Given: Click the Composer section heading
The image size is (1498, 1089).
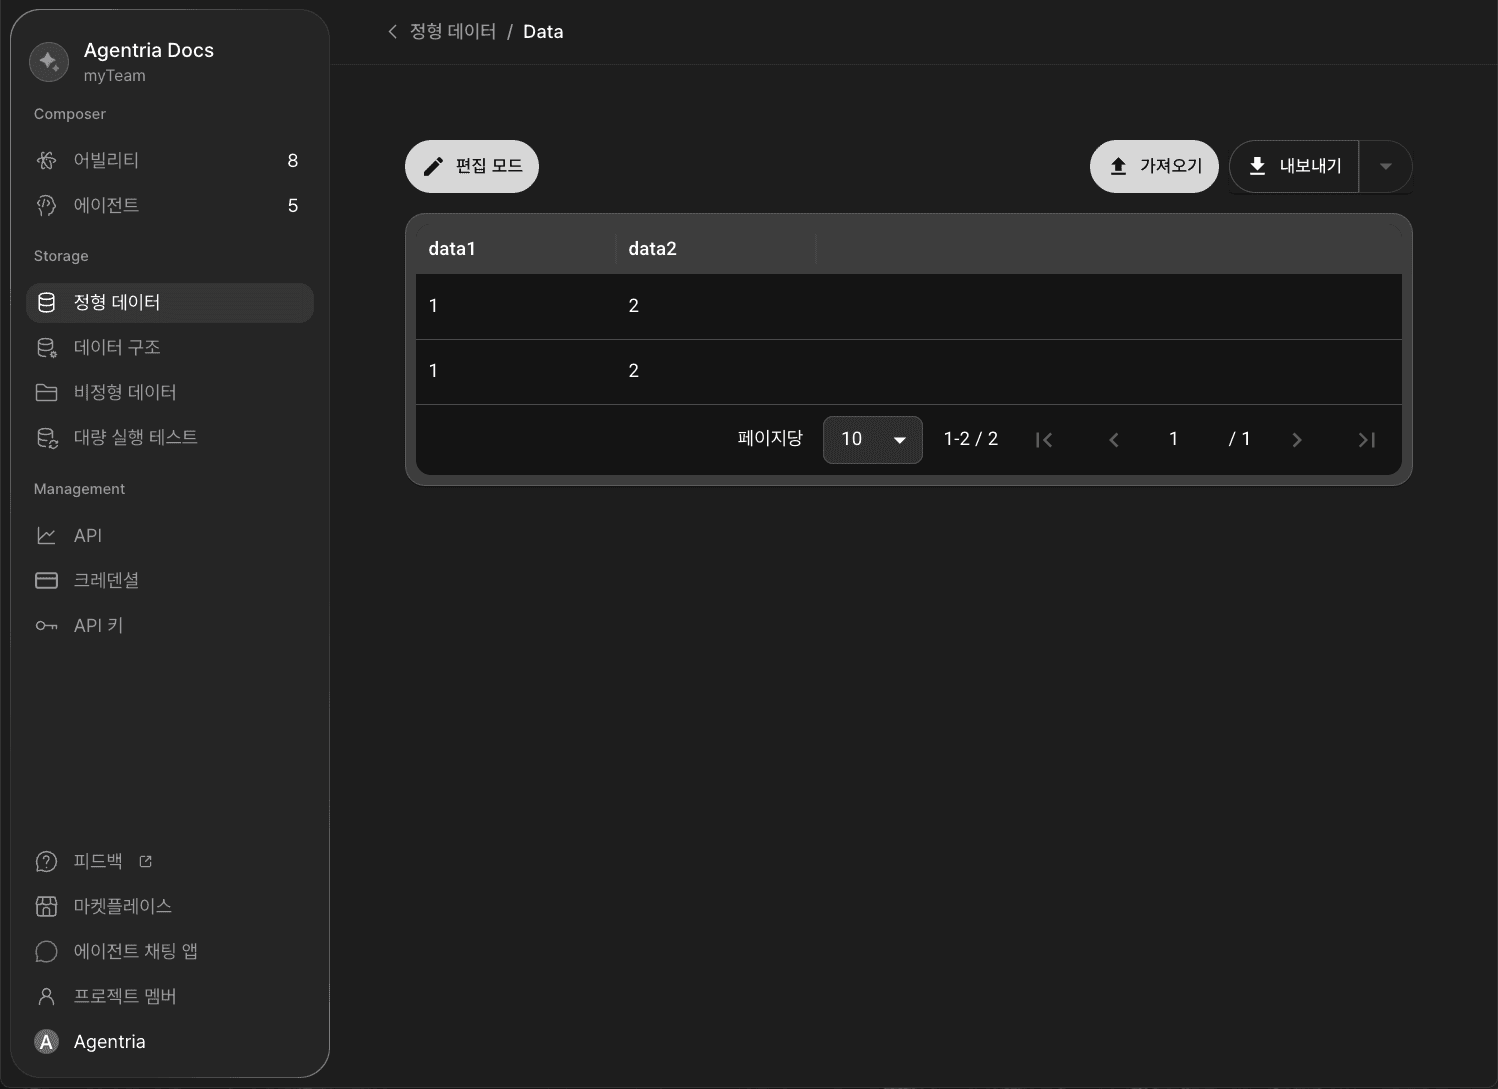Looking at the screenshot, I should [x=70, y=114].
